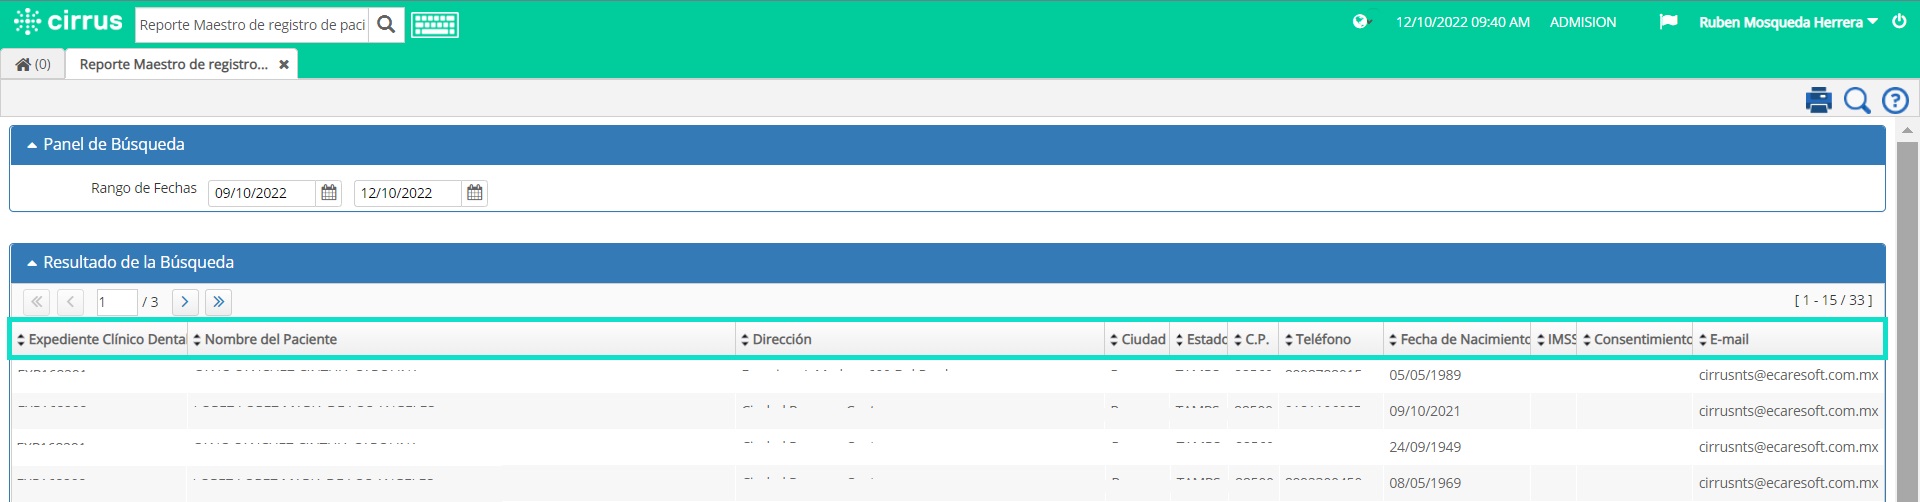Sort by Consentimiento column
This screenshot has width=1920, height=502.
pos(1635,340)
